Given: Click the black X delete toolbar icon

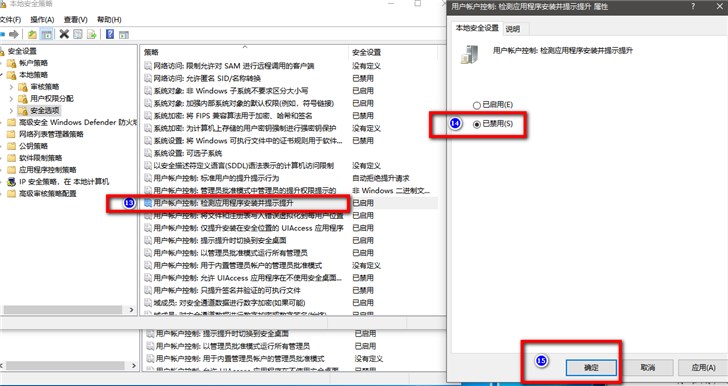Looking at the screenshot, I should coord(64,34).
